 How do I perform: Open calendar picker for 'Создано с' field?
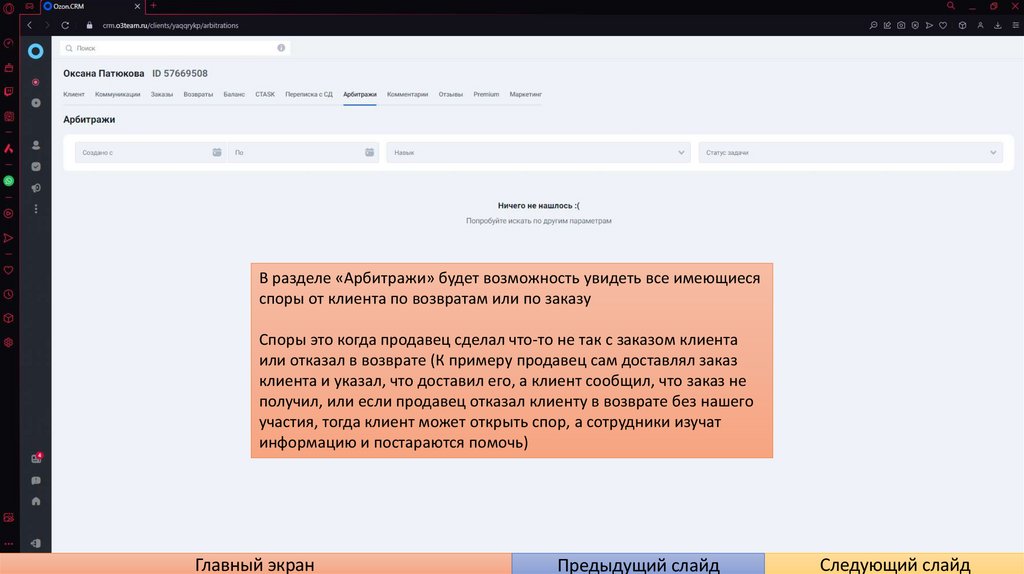click(217, 152)
